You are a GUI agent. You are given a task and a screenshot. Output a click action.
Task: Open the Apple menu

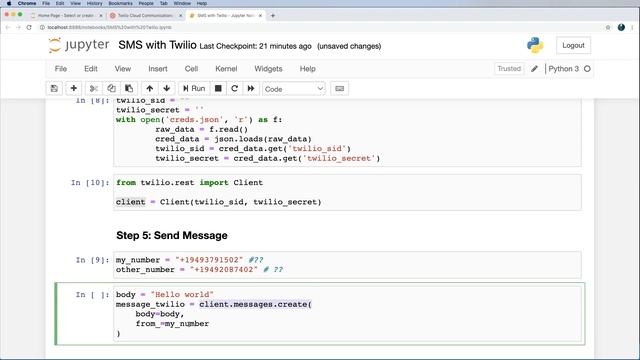(x=9, y=3)
